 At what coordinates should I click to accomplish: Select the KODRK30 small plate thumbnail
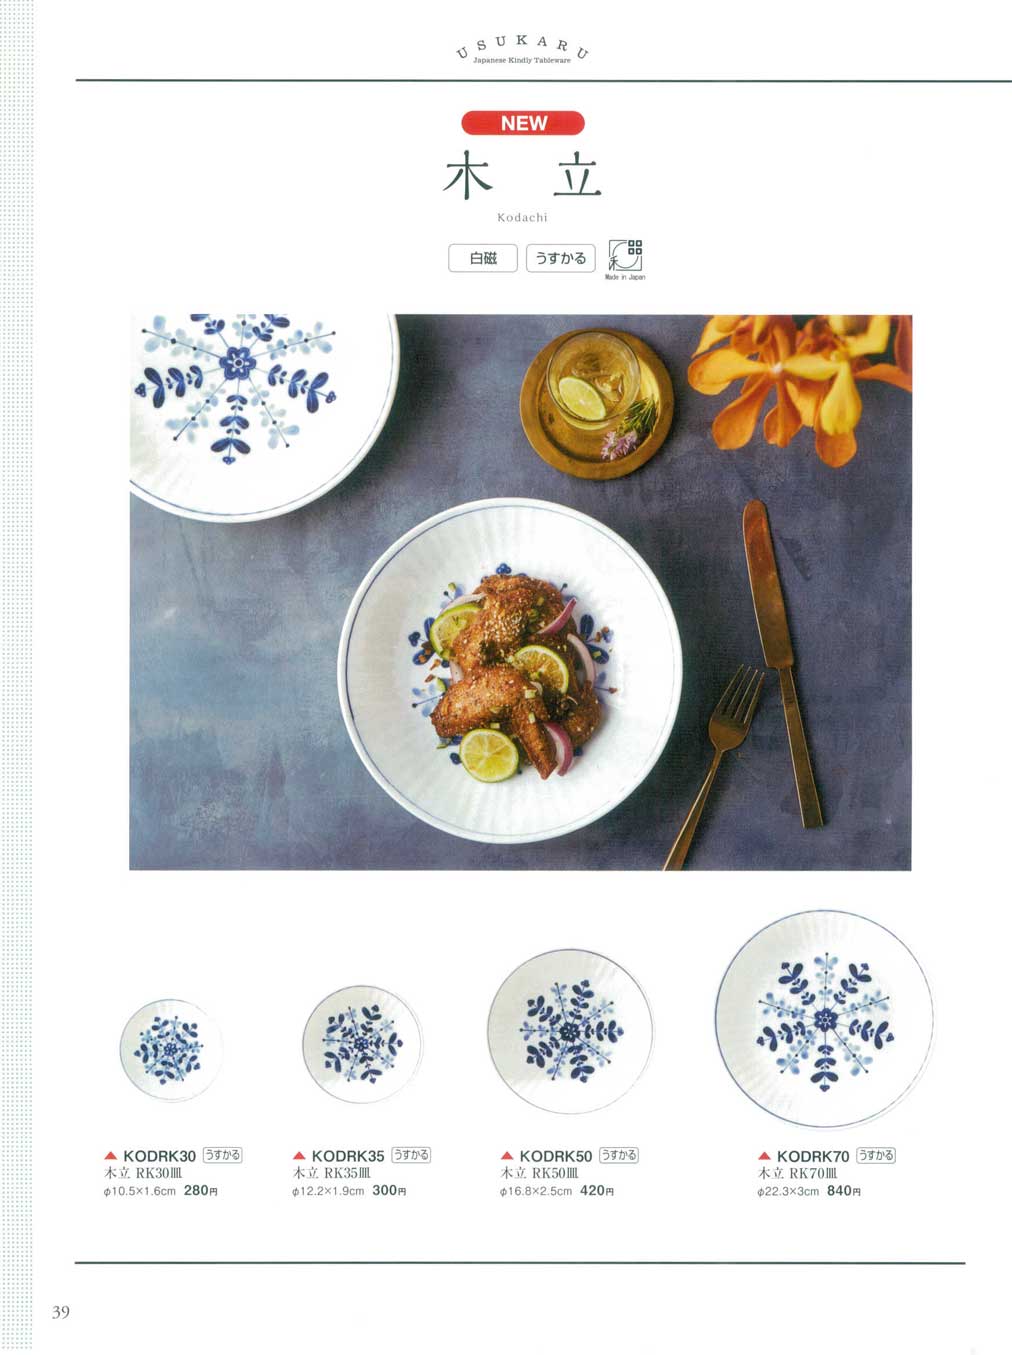click(170, 1050)
